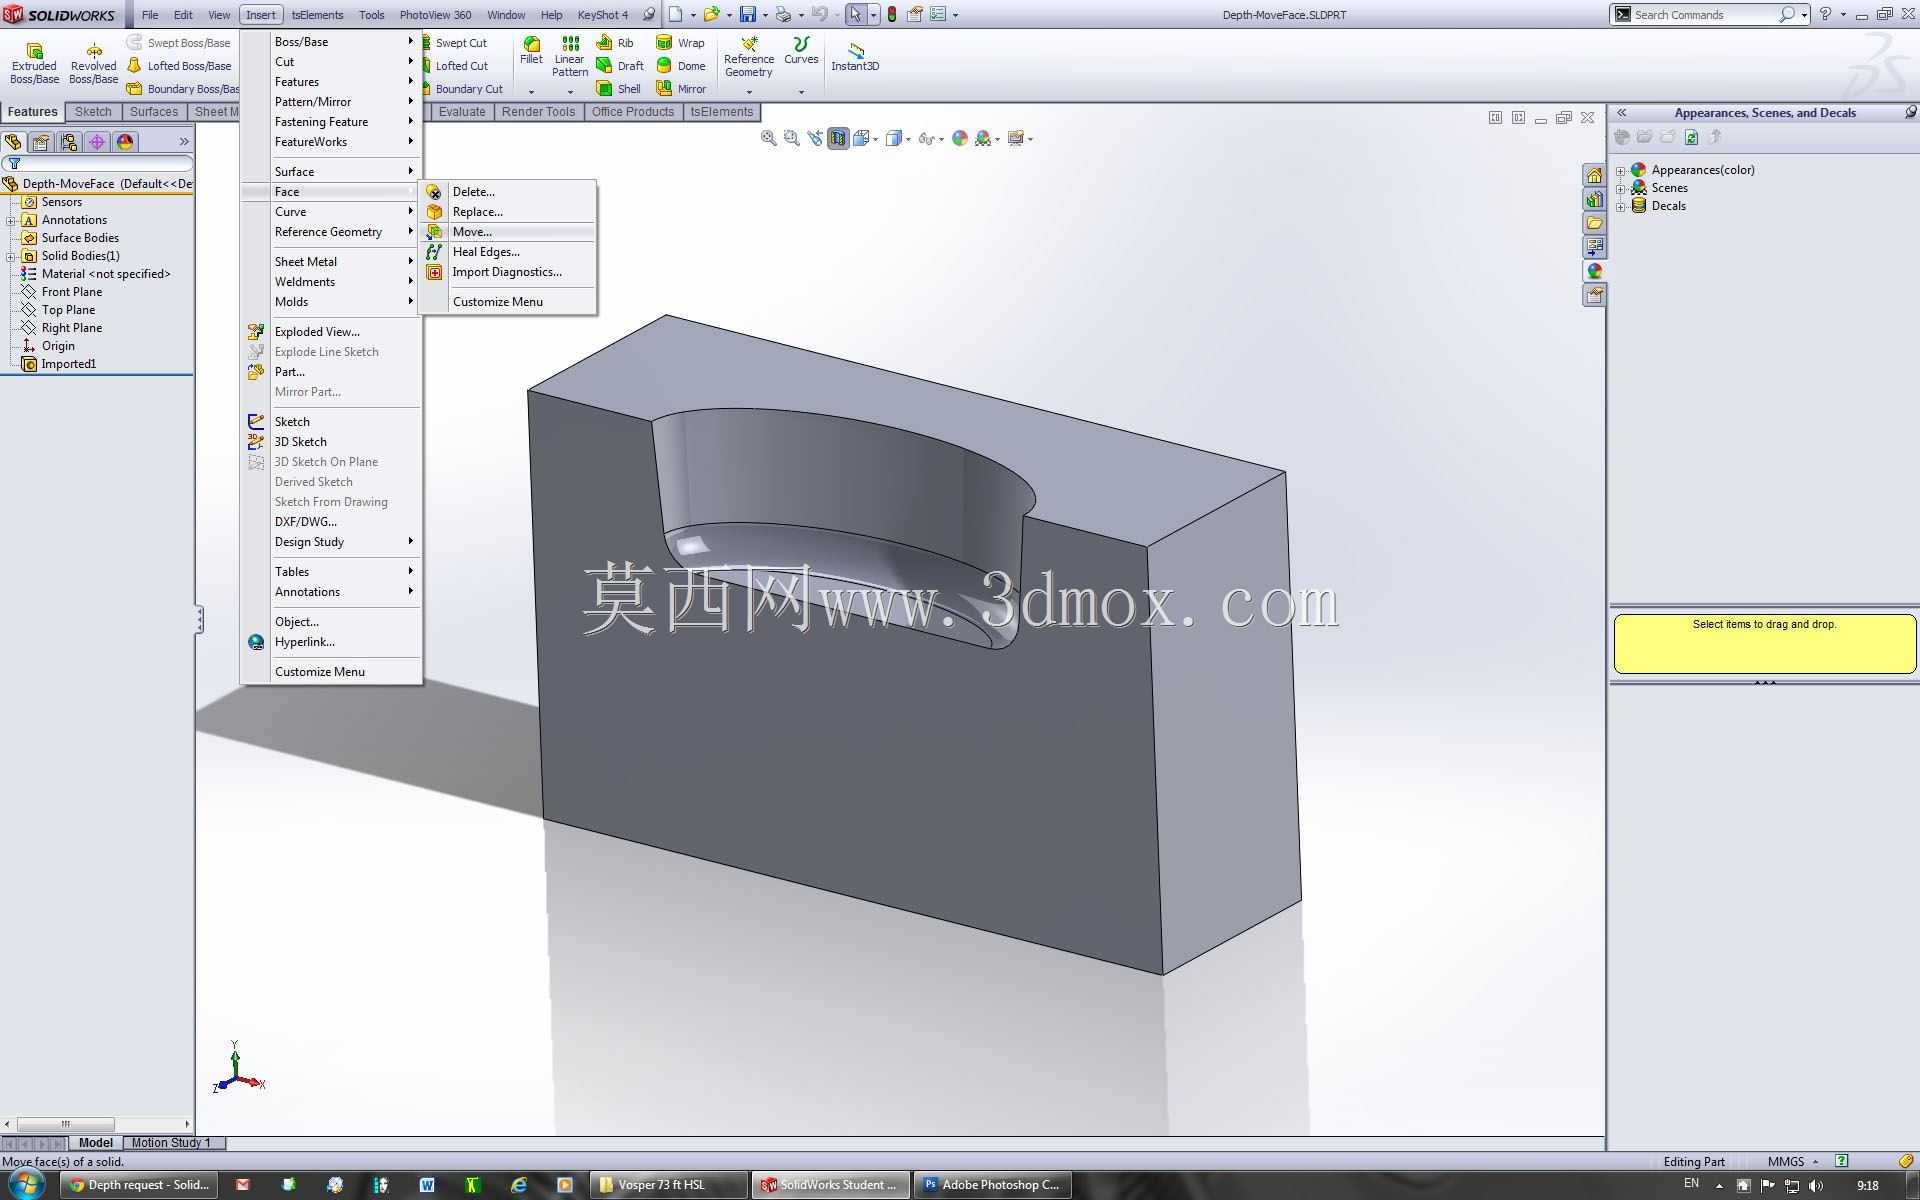Expand the Scenes tree node
This screenshot has height=1200, width=1920.
[1621, 188]
